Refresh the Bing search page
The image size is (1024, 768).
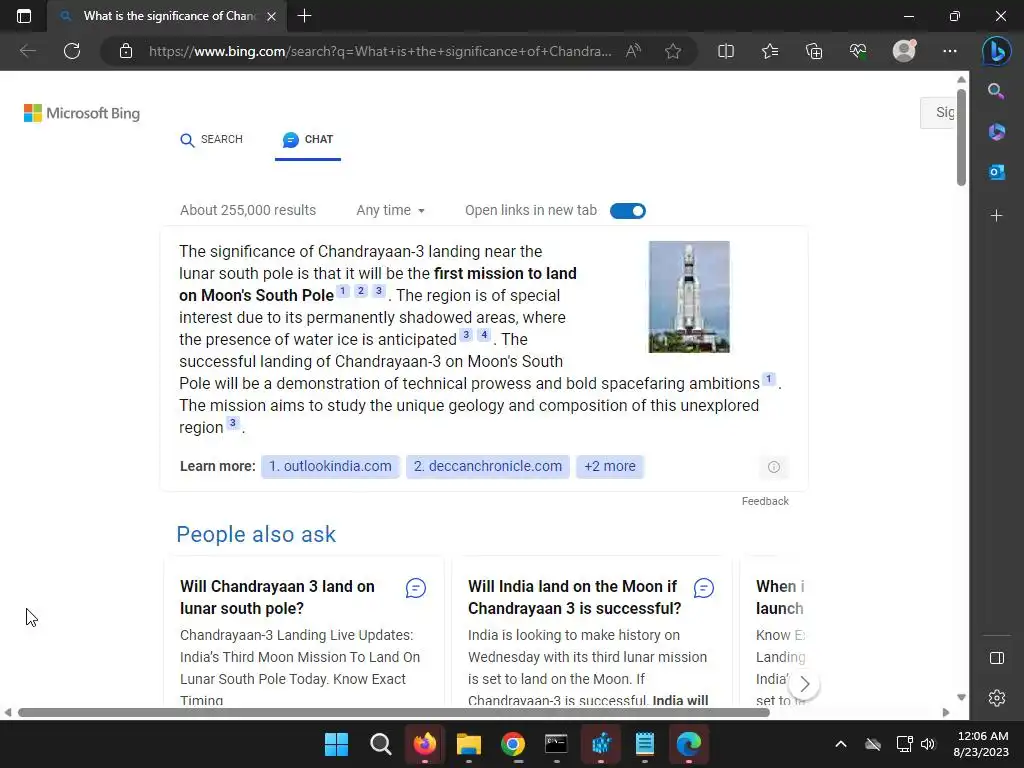pos(72,51)
